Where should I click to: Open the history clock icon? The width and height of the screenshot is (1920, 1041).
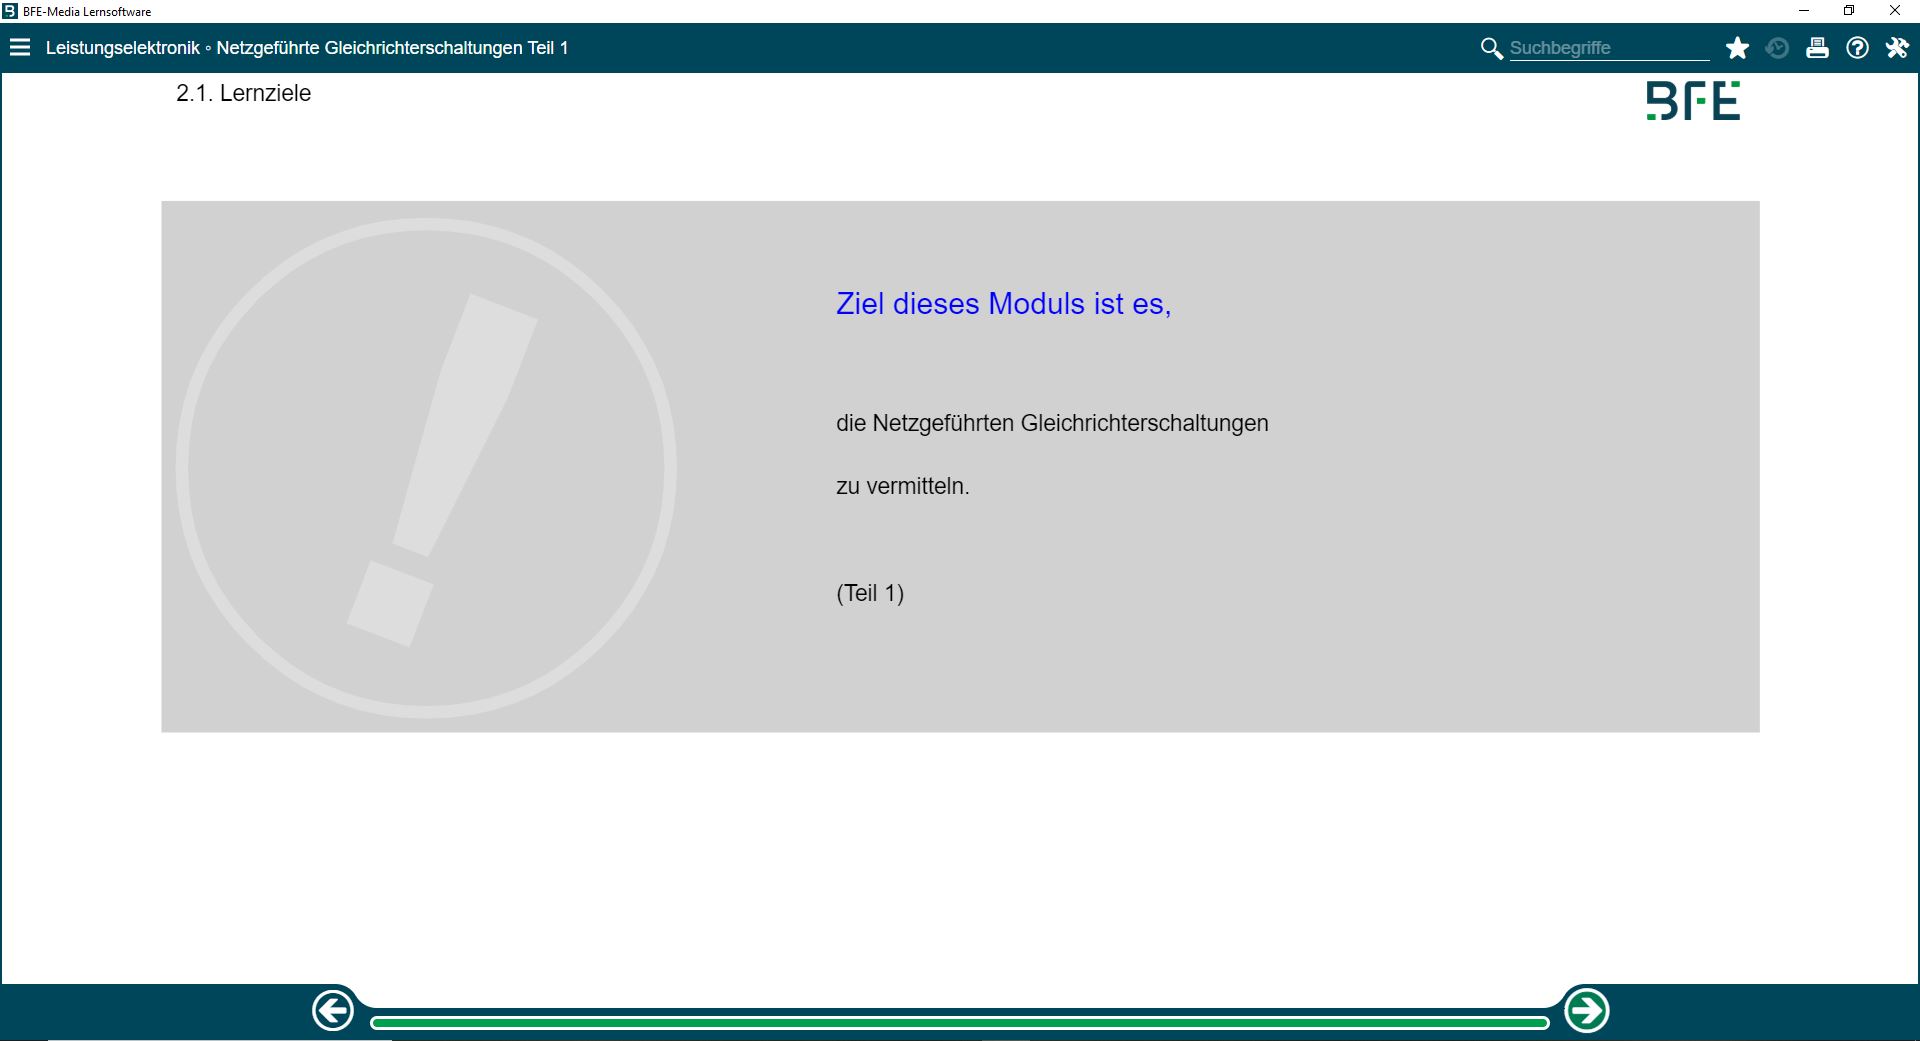point(1777,48)
